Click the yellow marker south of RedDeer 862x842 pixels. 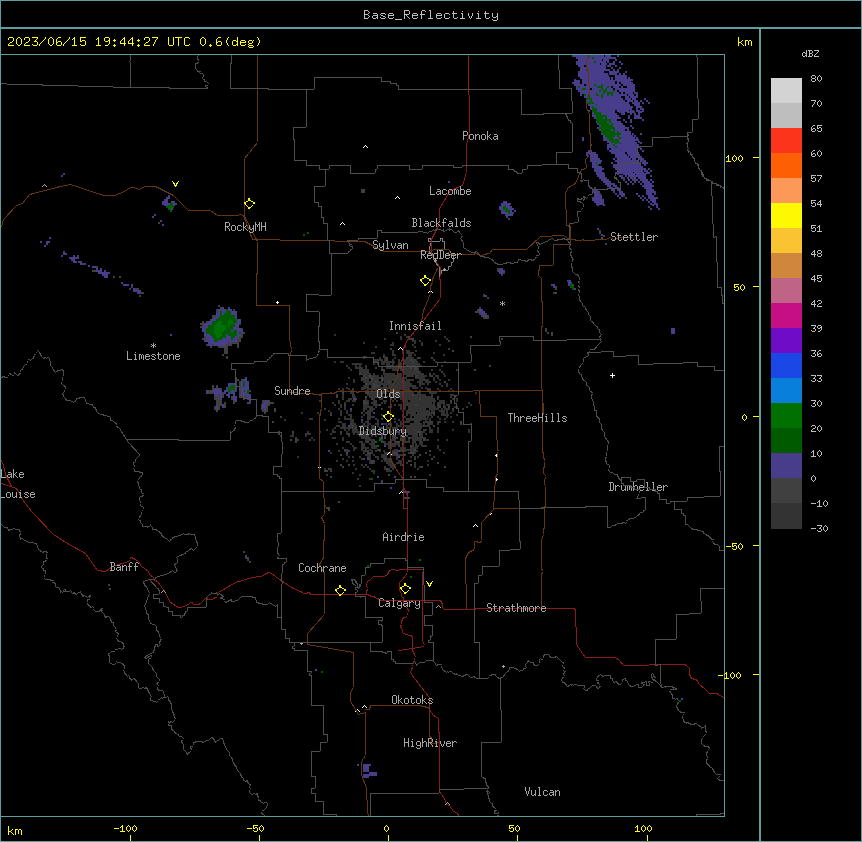click(x=425, y=281)
